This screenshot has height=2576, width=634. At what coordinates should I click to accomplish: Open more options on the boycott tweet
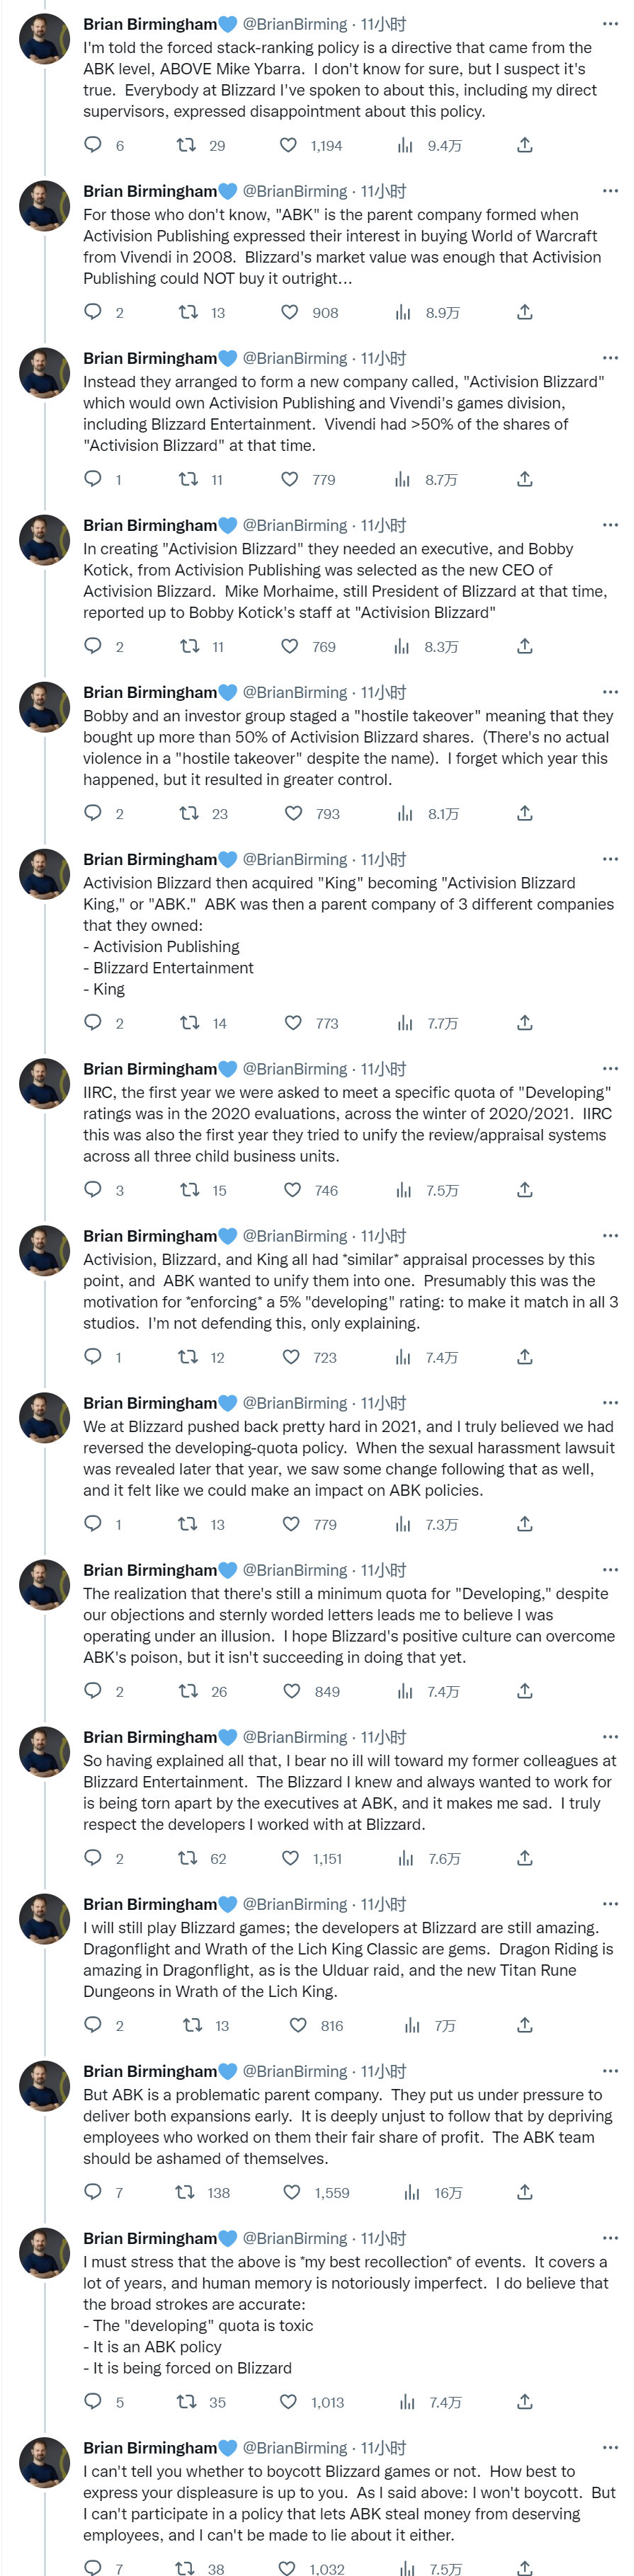pyautogui.click(x=609, y=2446)
